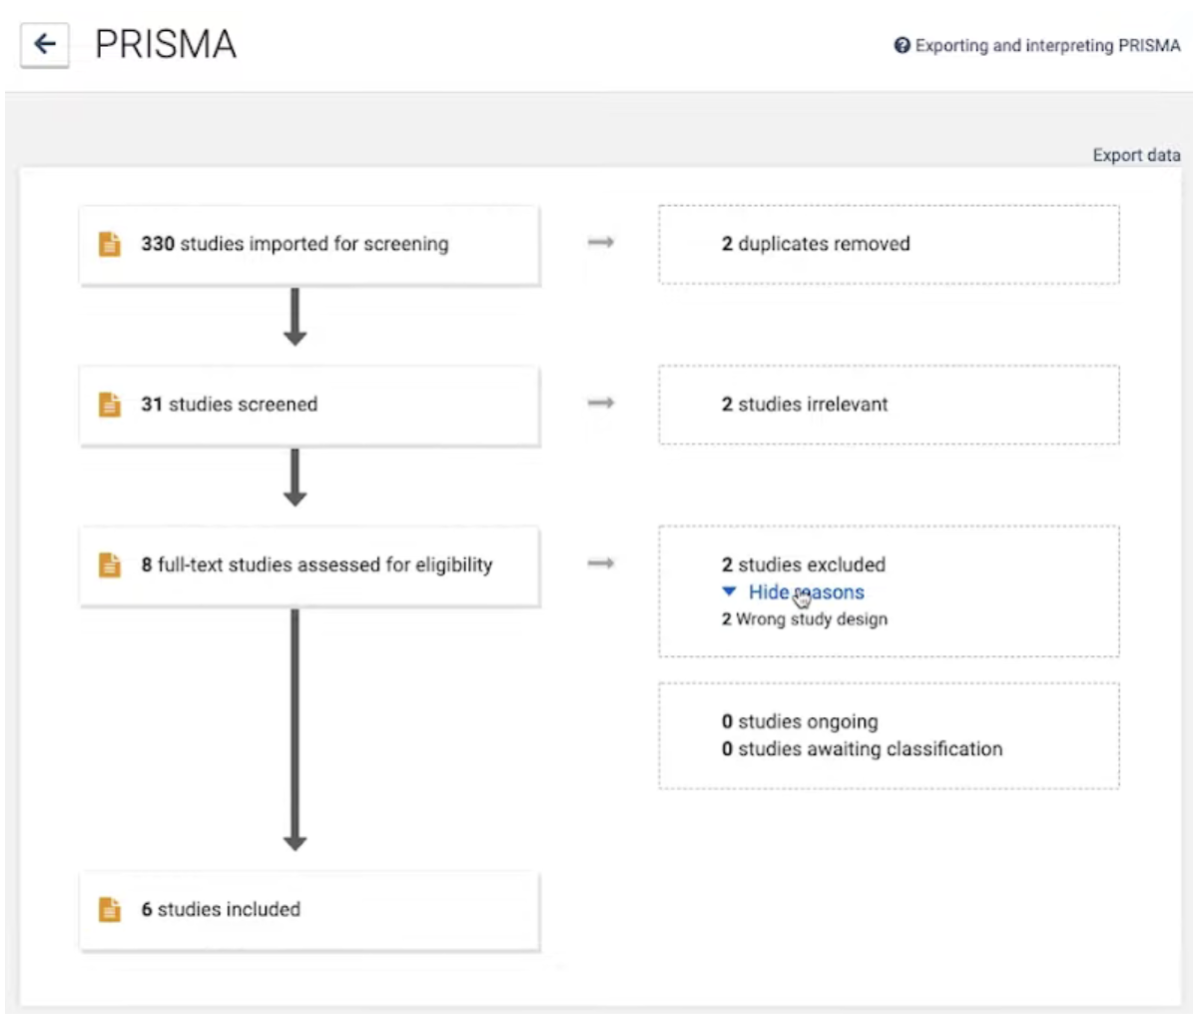Viewport: 1200px width, 1021px height.
Task: Open the 6 studies included box
Action: [310, 910]
